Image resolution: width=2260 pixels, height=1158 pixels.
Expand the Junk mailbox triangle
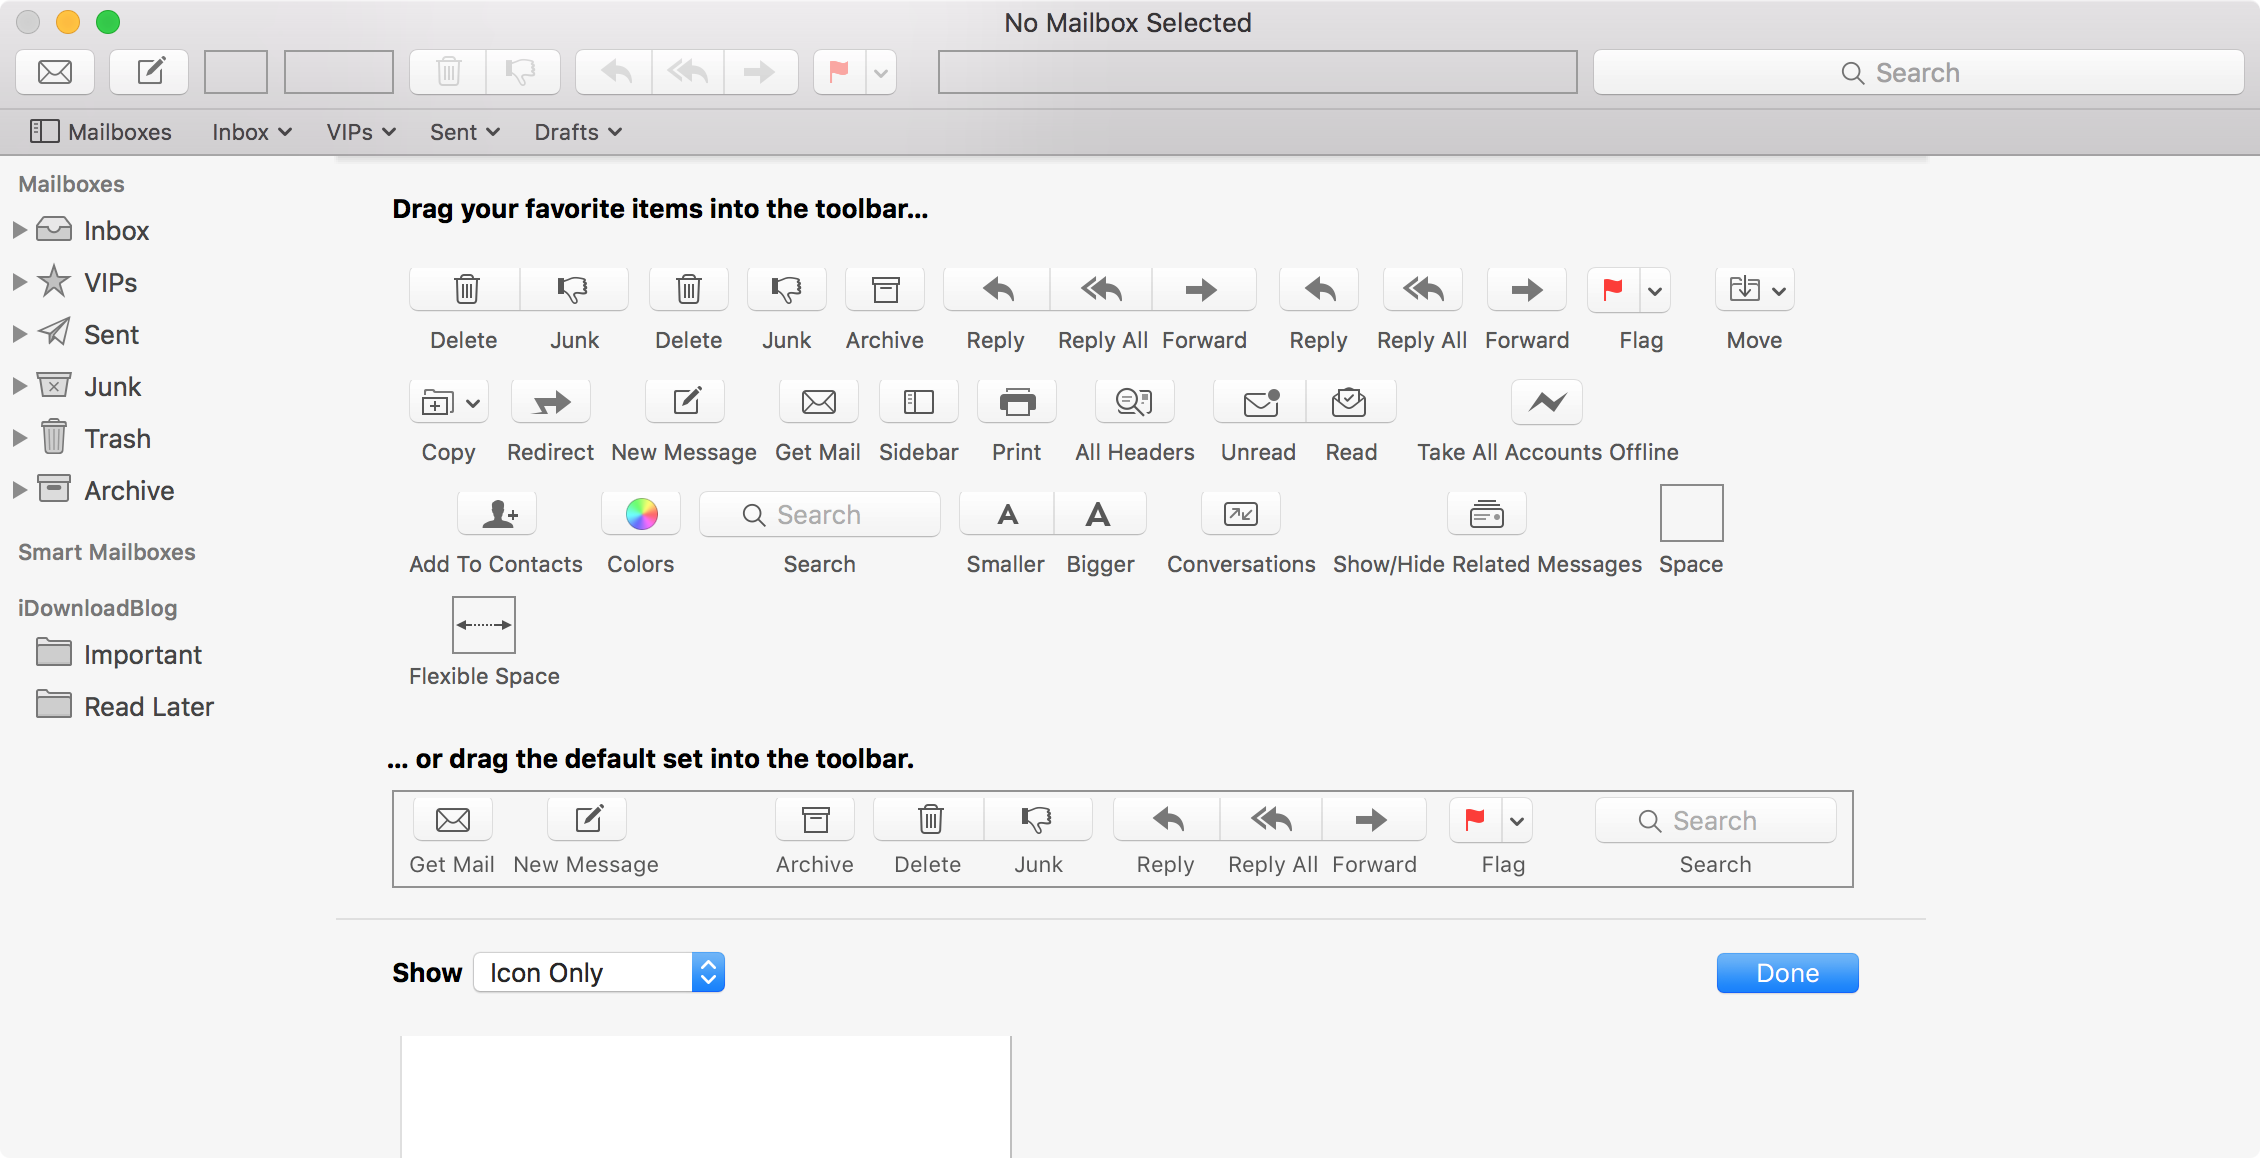tap(19, 386)
